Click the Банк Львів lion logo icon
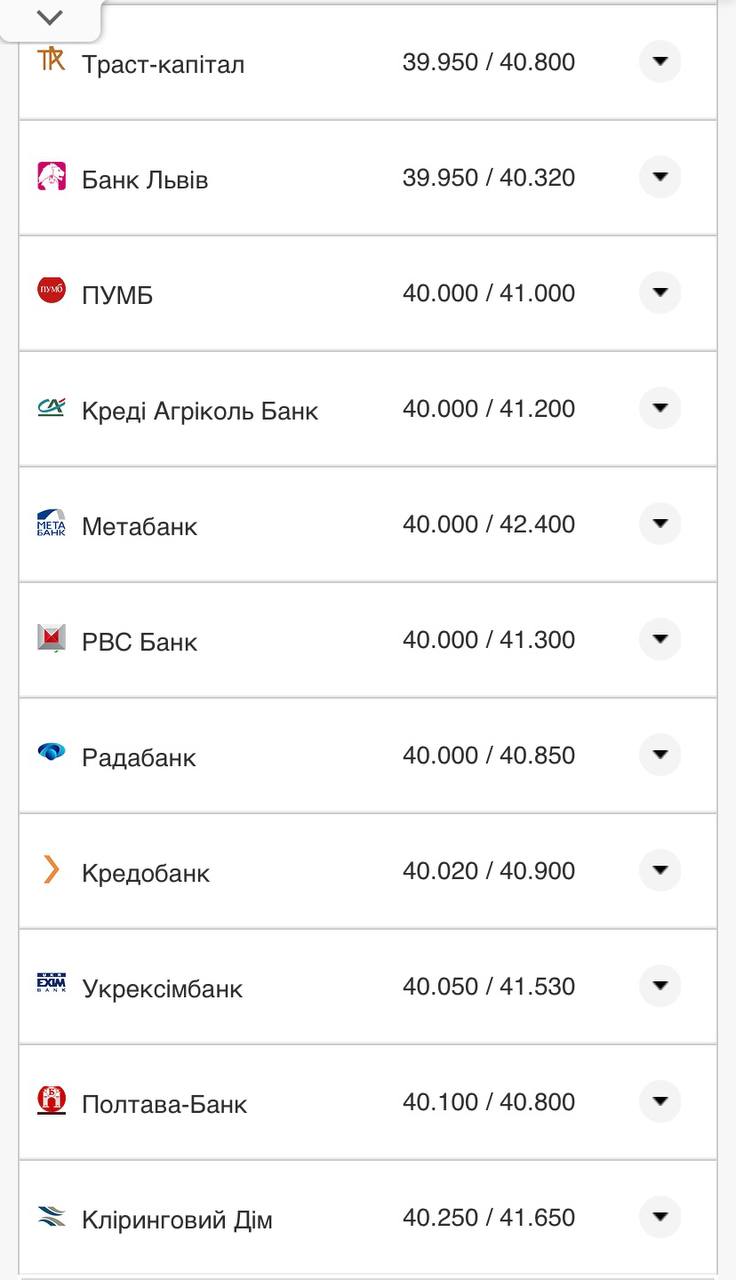This screenshot has width=736, height=1280. (x=51, y=176)
